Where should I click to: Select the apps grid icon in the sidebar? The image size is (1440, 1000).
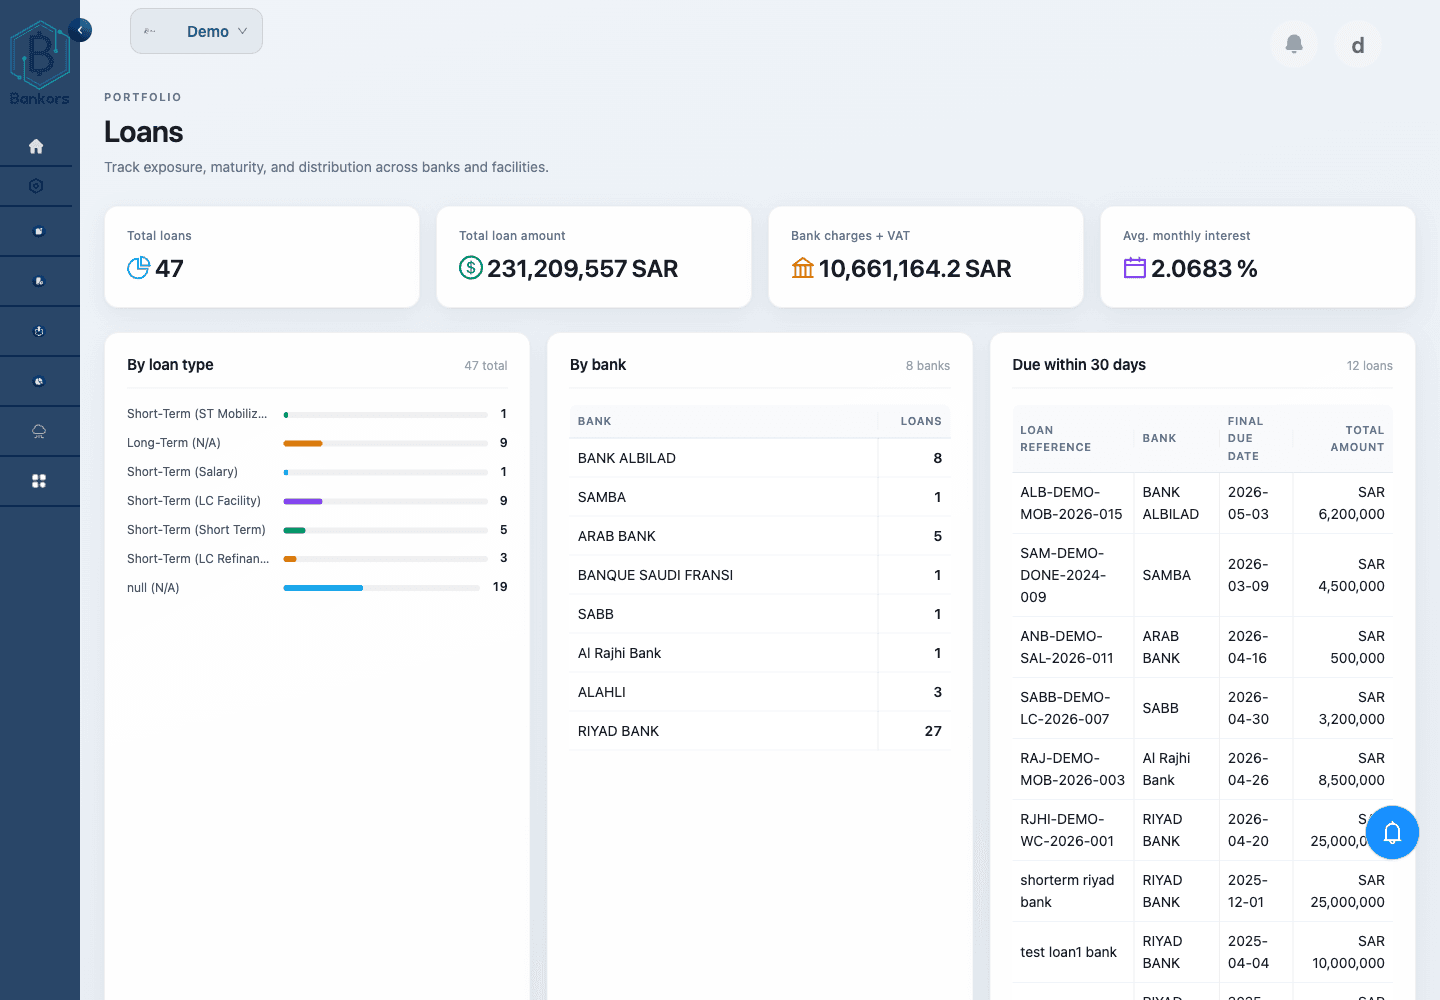tap(38, 480)
